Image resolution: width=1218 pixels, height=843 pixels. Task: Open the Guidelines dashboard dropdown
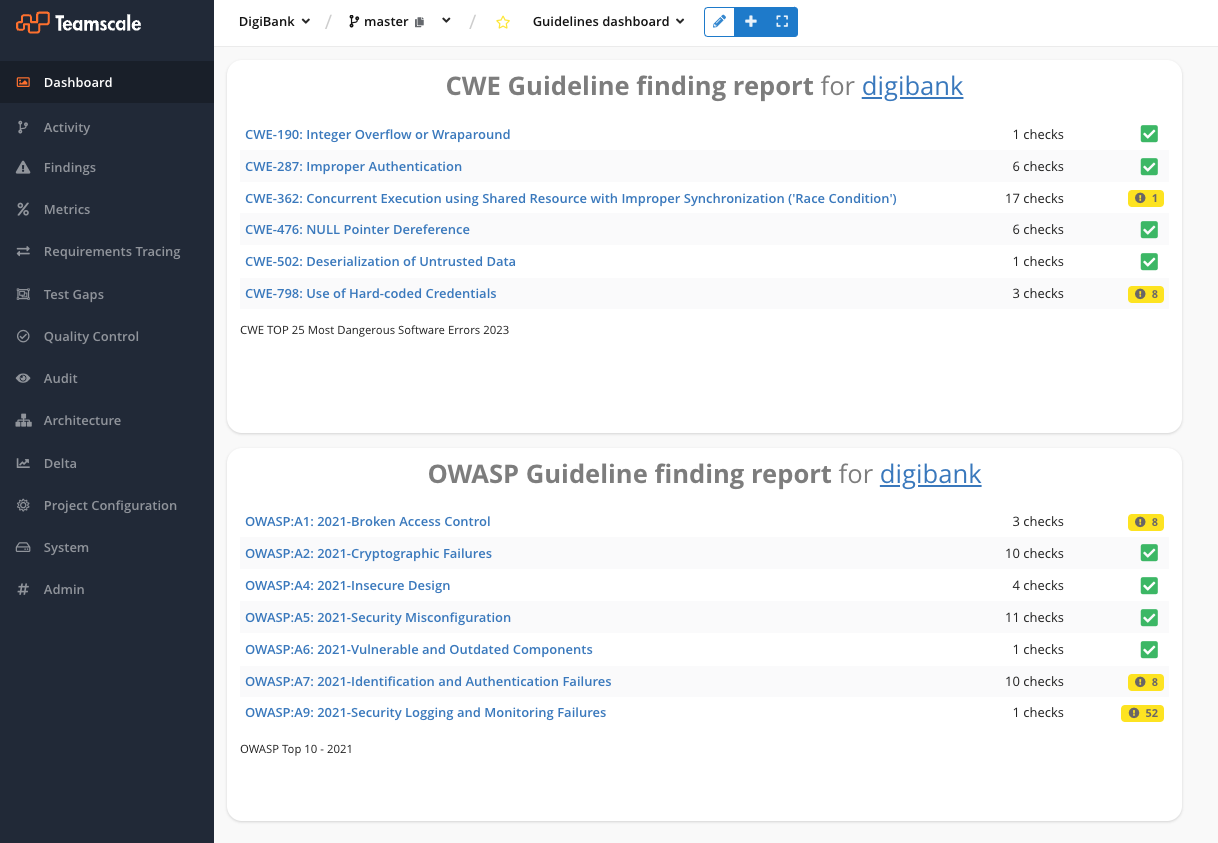(607, 21)
